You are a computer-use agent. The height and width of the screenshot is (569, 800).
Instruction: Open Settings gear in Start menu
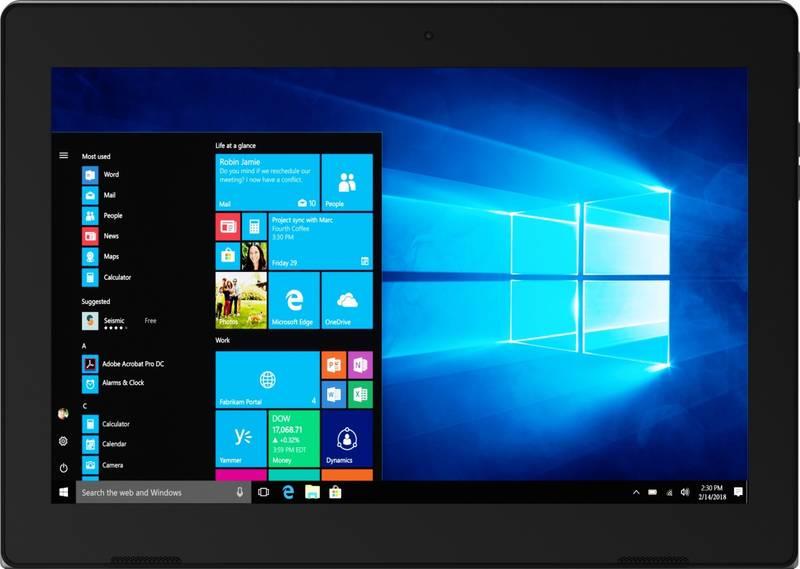coord(63,441)
